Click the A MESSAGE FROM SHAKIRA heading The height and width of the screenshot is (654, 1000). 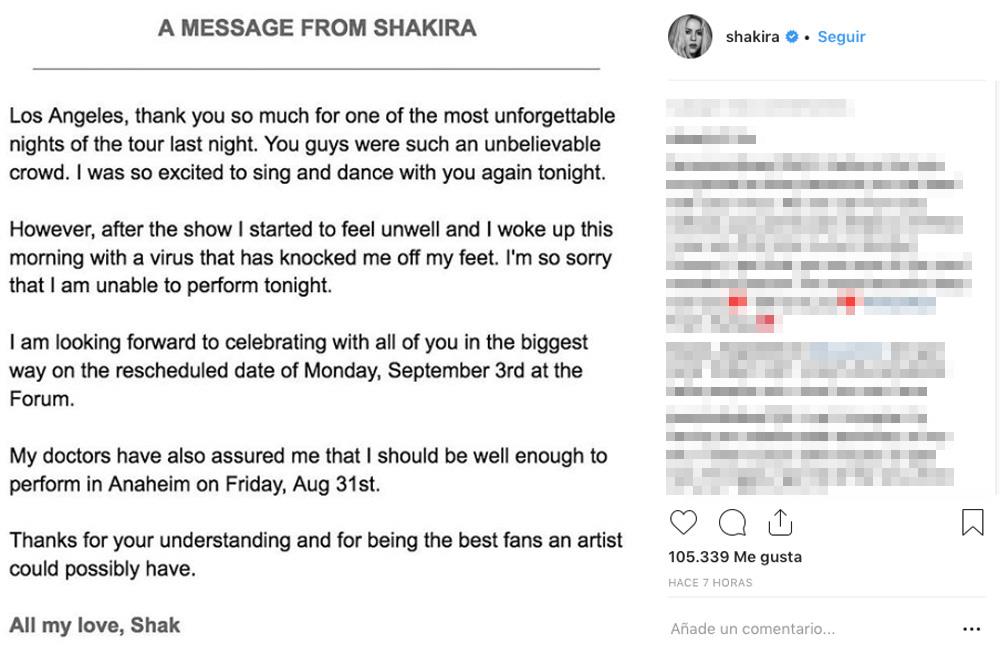(x=317, y=28)
